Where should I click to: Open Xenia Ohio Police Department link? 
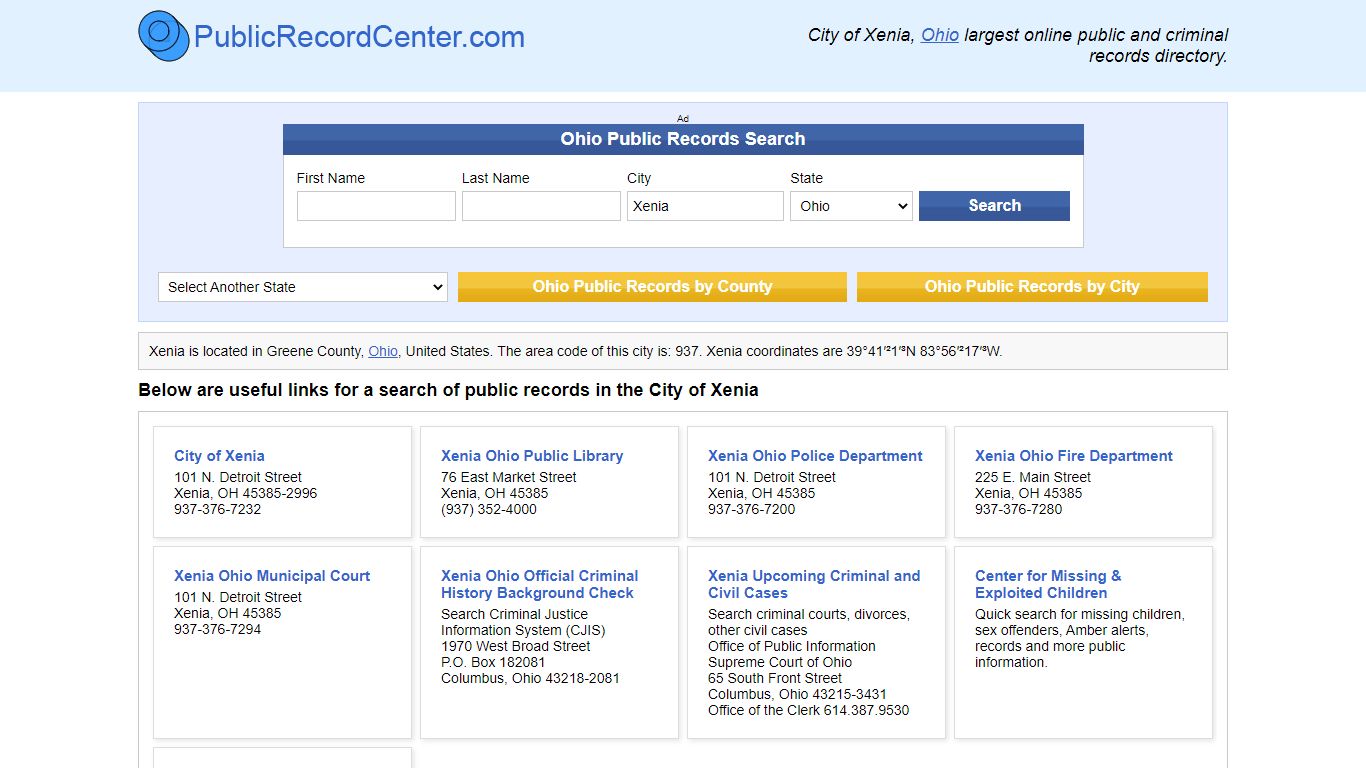tap(815, 456)
